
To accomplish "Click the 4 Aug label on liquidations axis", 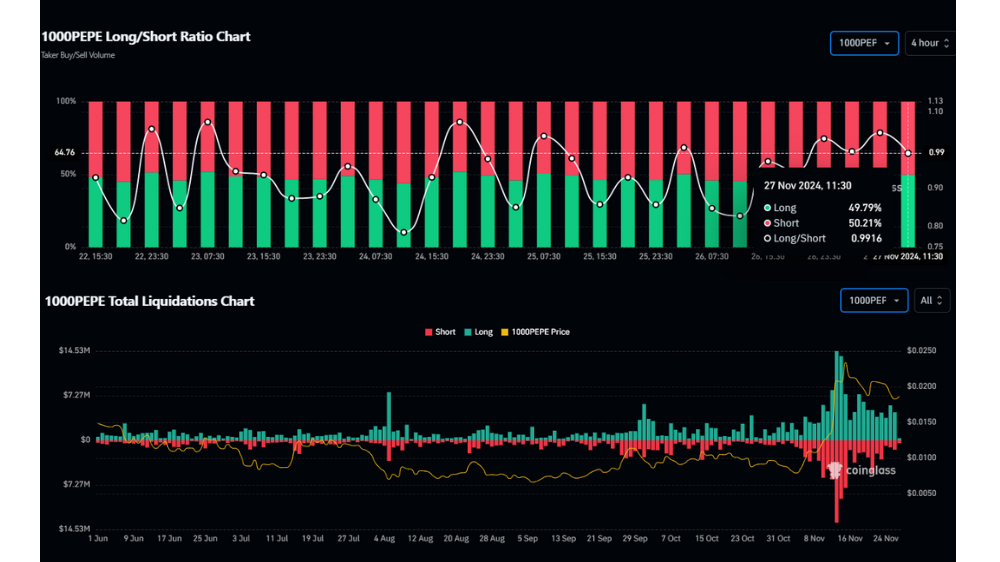I will pos(384,538).
